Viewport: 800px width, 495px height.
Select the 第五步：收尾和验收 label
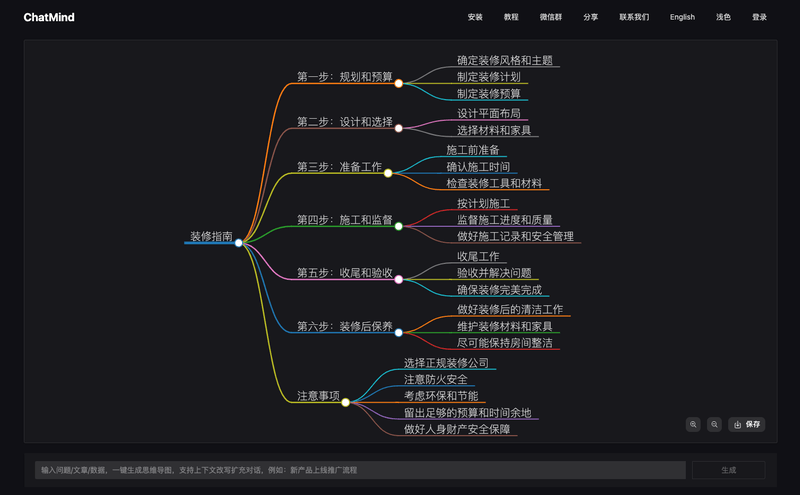click(x=345, y=273)
